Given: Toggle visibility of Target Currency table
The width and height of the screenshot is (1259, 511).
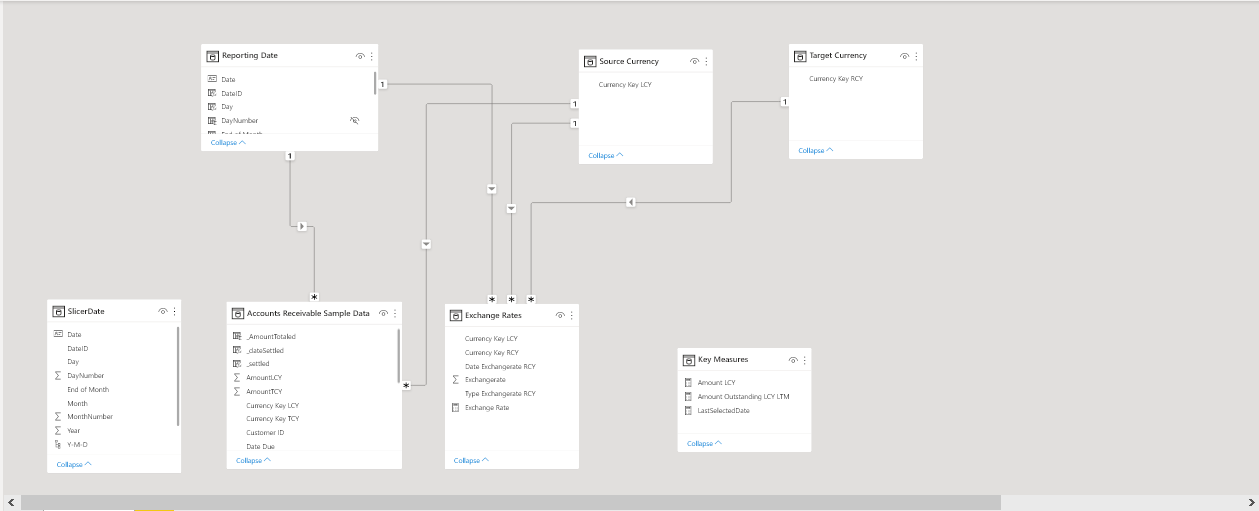Looking at the screenshot, I should click(904, 56).
